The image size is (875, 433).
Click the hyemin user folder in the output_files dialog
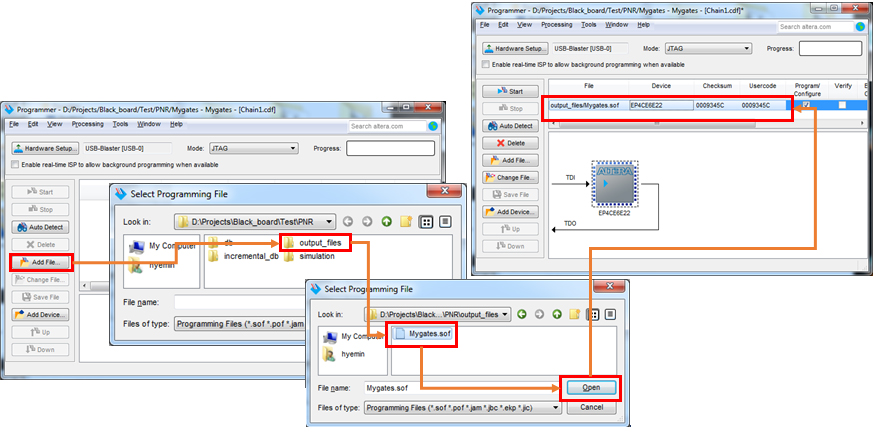[345, 354]
